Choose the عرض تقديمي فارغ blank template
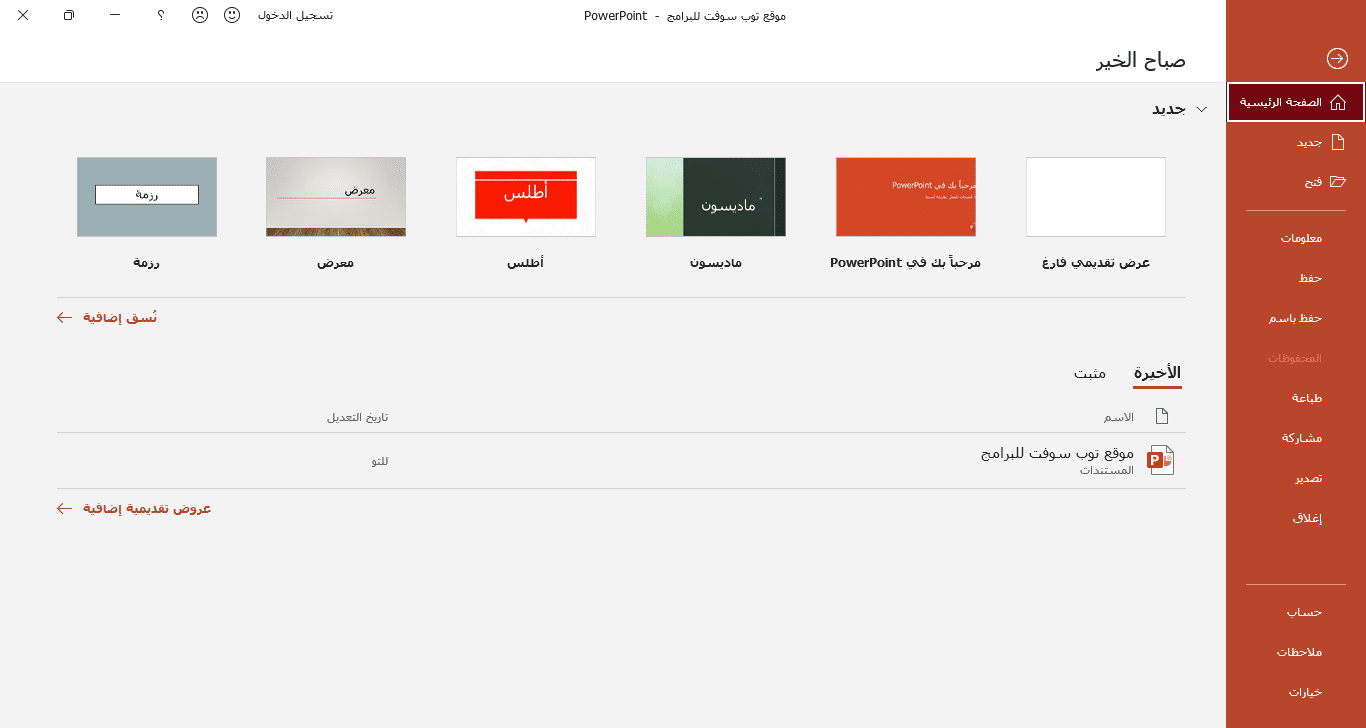 (1096, 197)
